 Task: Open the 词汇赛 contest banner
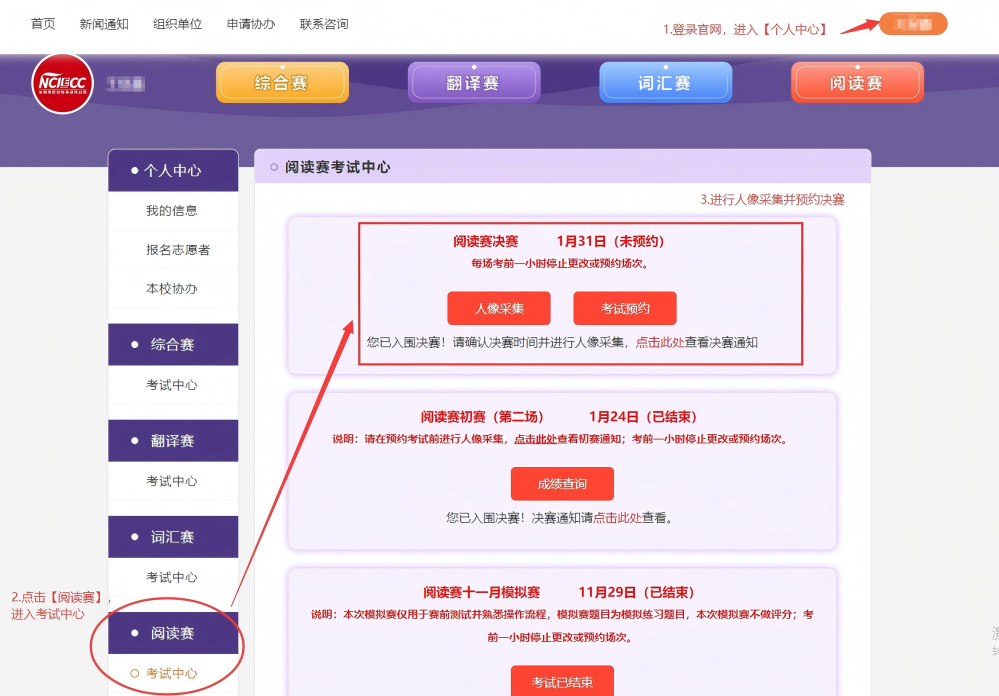(665, 84)
